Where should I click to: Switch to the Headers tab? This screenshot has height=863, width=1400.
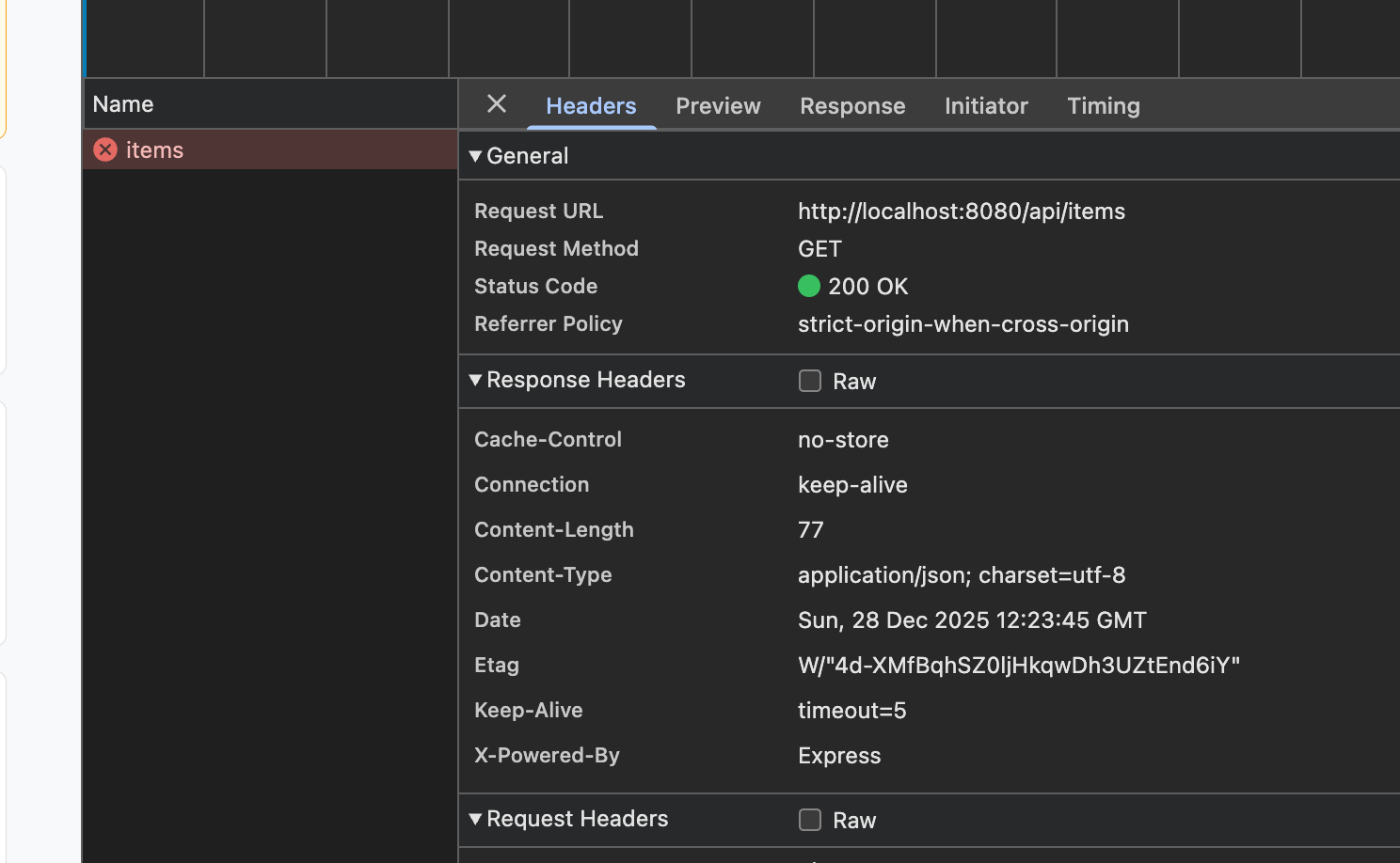point(591,106)
